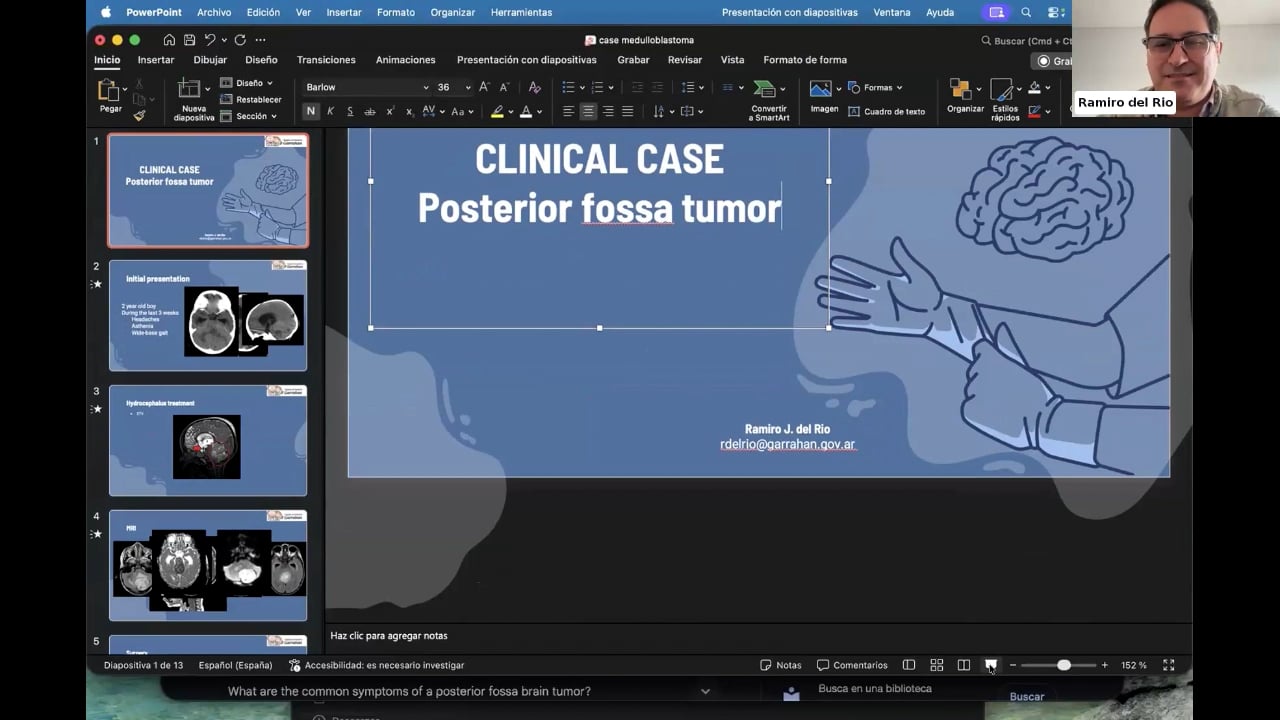Decrease font size with smaller A icon
The height and width of the screenshot is (720, 1280).
(x=504, y=87)
